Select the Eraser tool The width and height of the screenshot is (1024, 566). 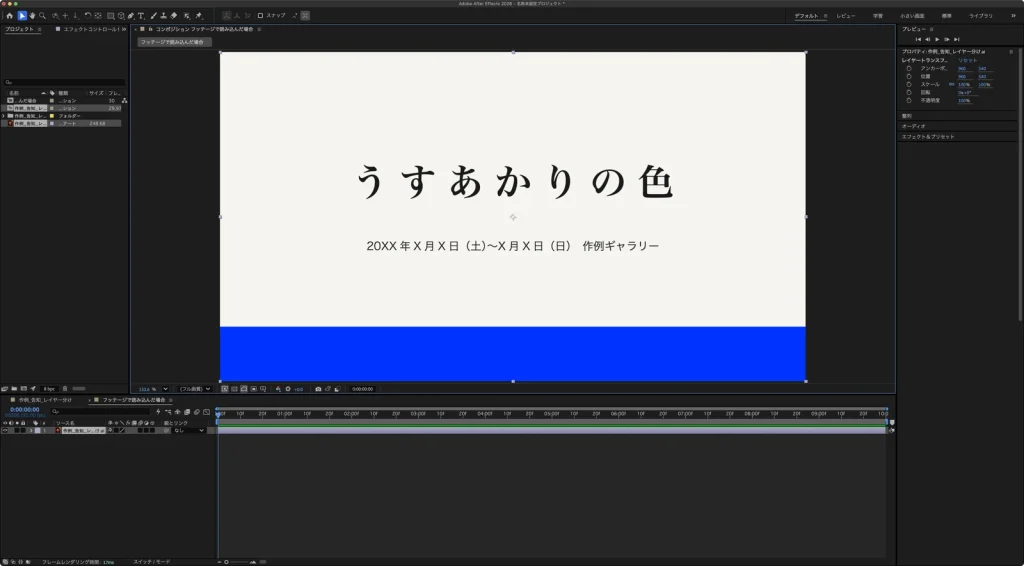(x=174, y=16)
